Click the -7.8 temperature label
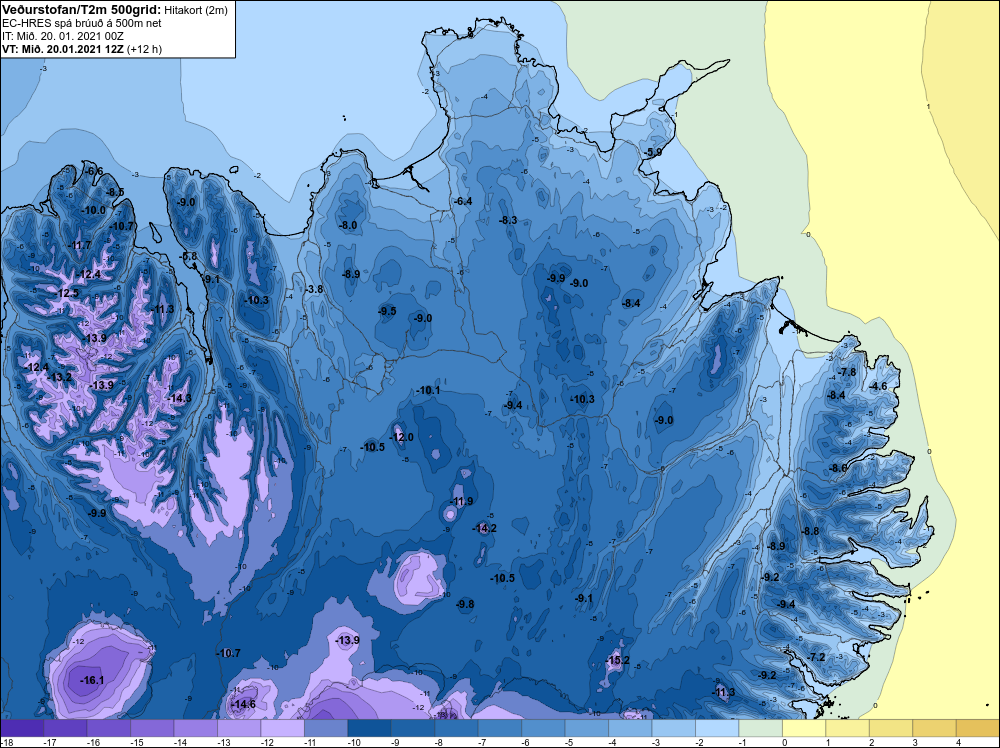 coord(848,372)
